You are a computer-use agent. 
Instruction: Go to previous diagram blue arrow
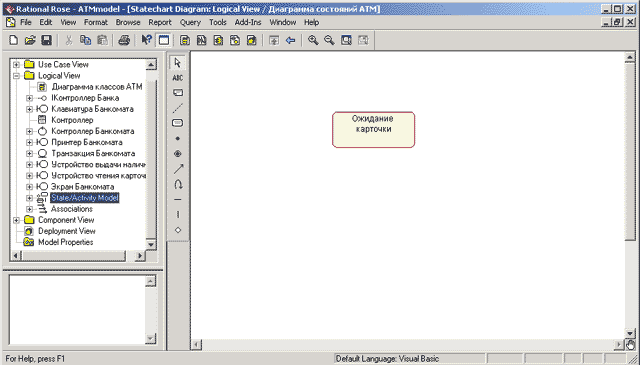click(x=291, y=40)
